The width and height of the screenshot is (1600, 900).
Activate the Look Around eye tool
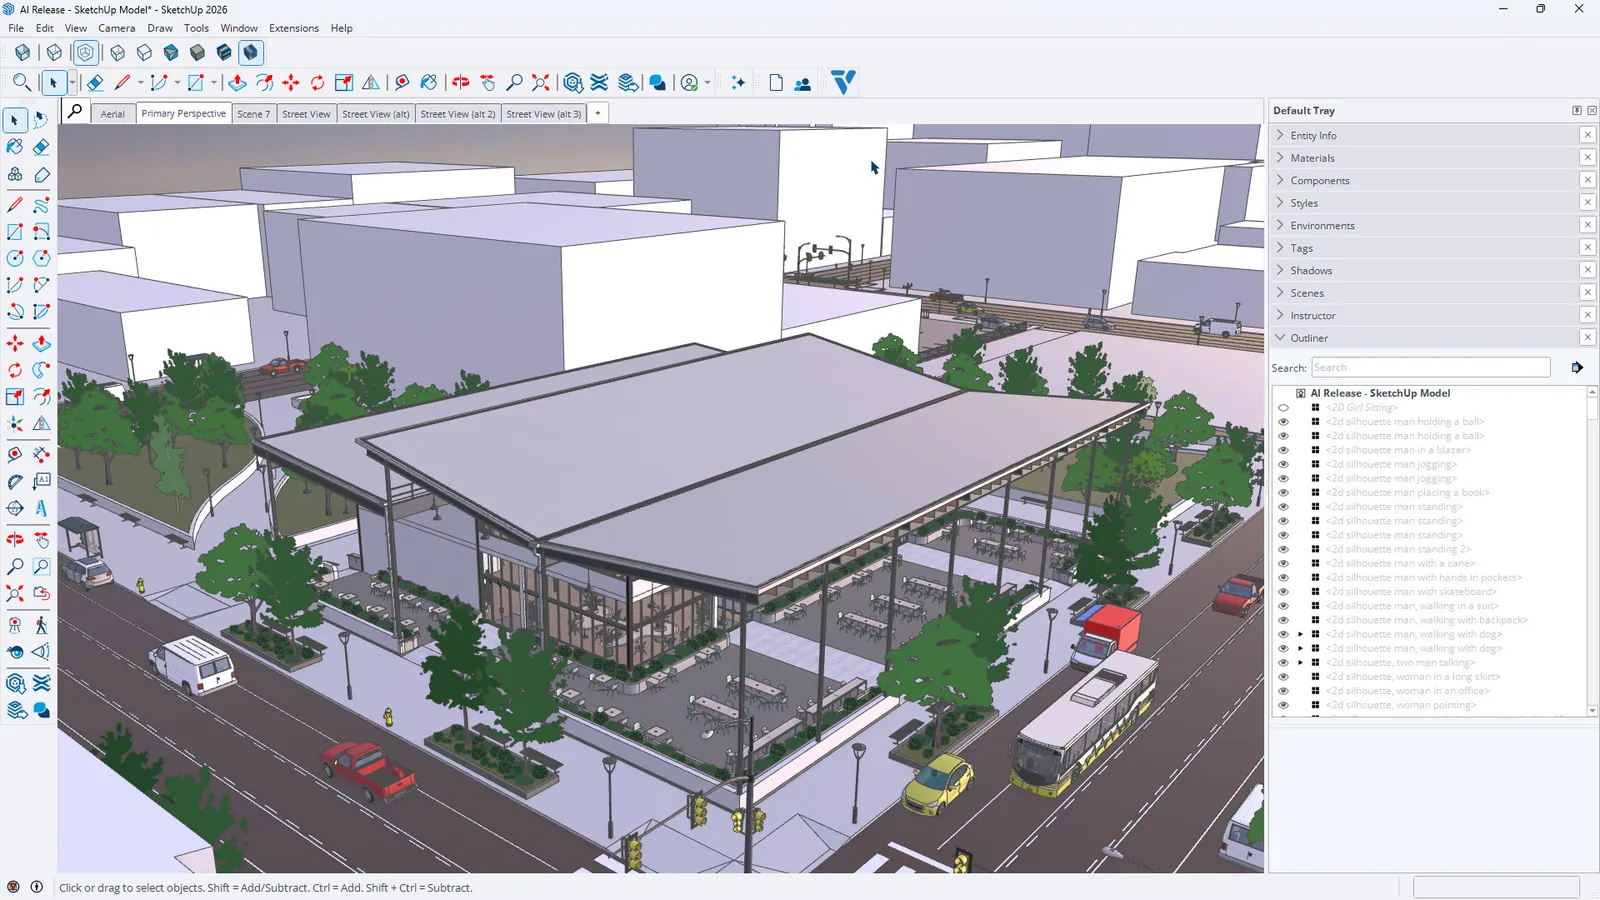[x=15, y=652]
